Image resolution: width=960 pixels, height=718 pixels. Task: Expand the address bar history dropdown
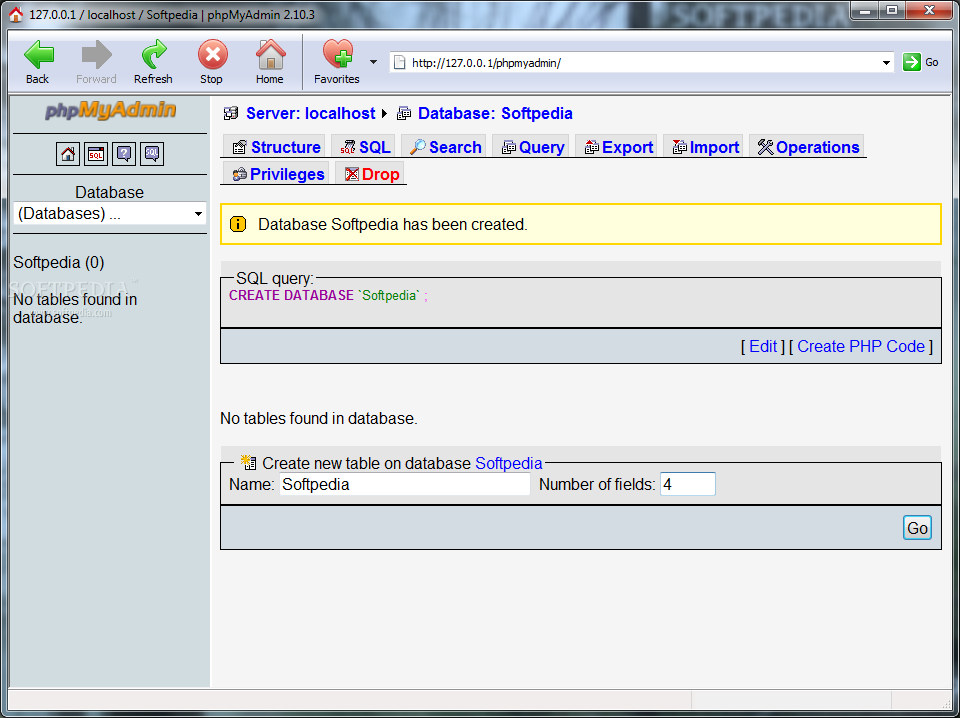point(886,62)
